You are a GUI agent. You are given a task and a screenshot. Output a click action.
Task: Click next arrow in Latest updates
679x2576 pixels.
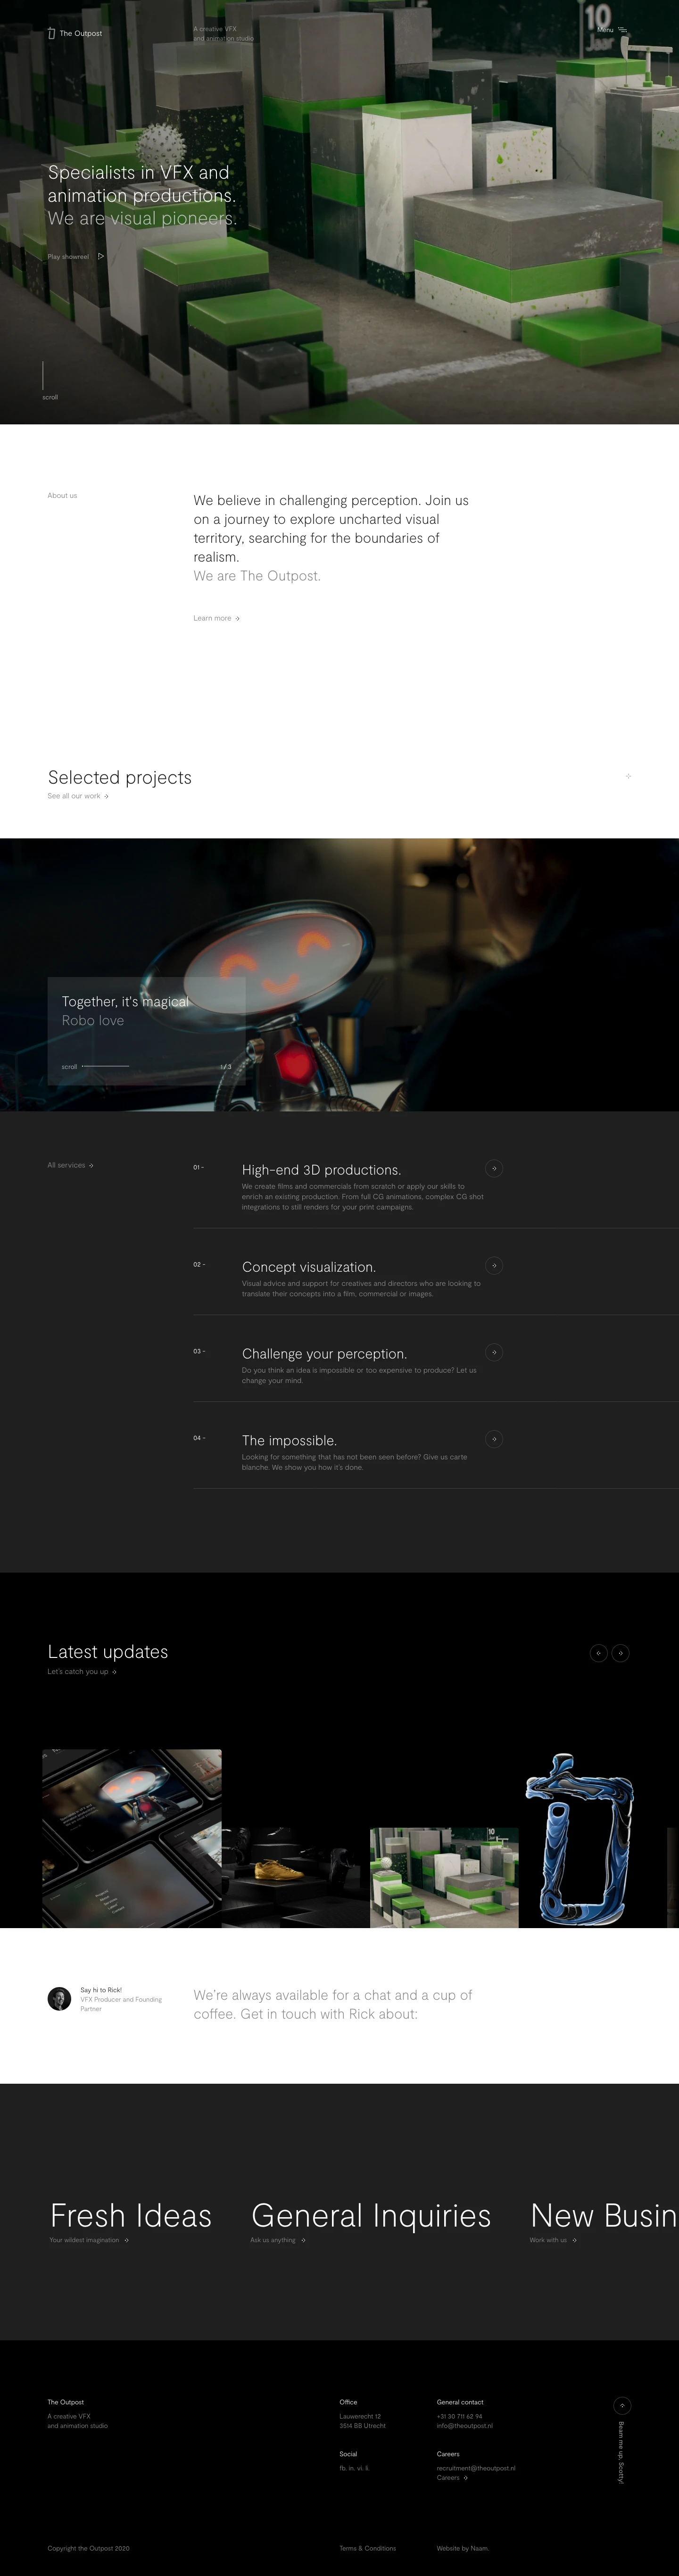(x=621, y=1653)
